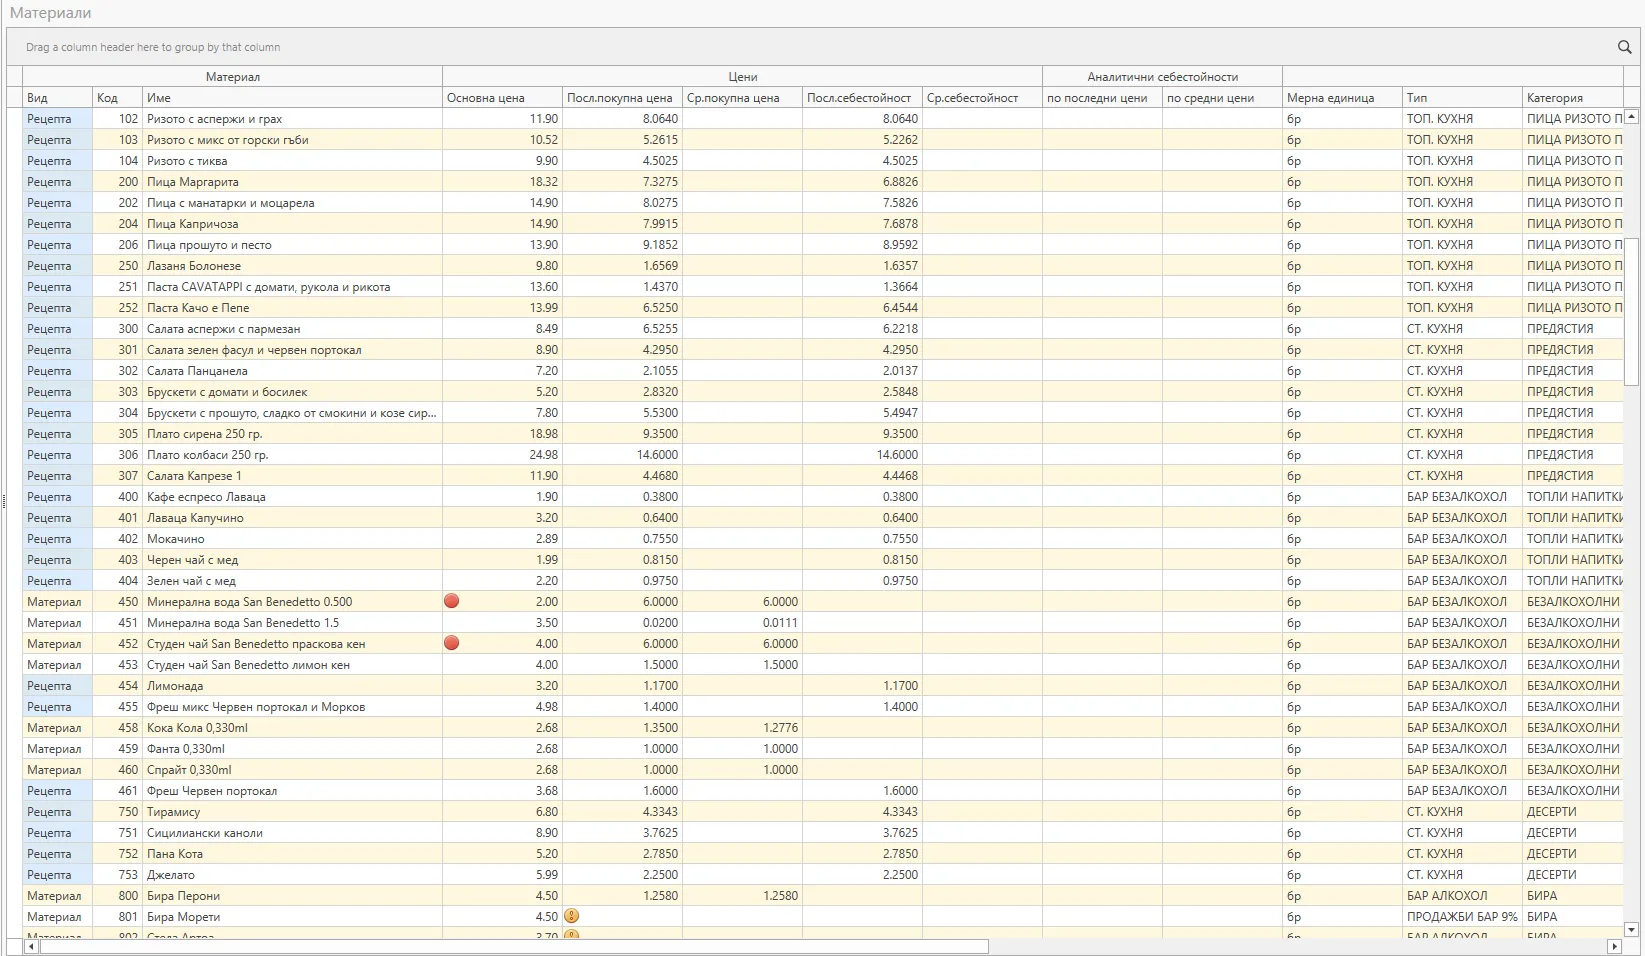Click the Посл.себестойност column header
The image size is (1645, 956).
pos(861,98)
